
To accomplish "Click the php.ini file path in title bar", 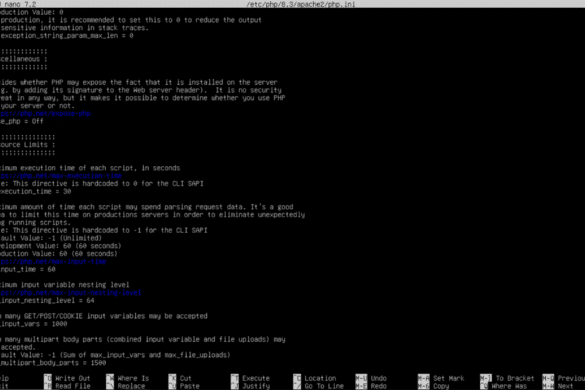I will (301, 4).
